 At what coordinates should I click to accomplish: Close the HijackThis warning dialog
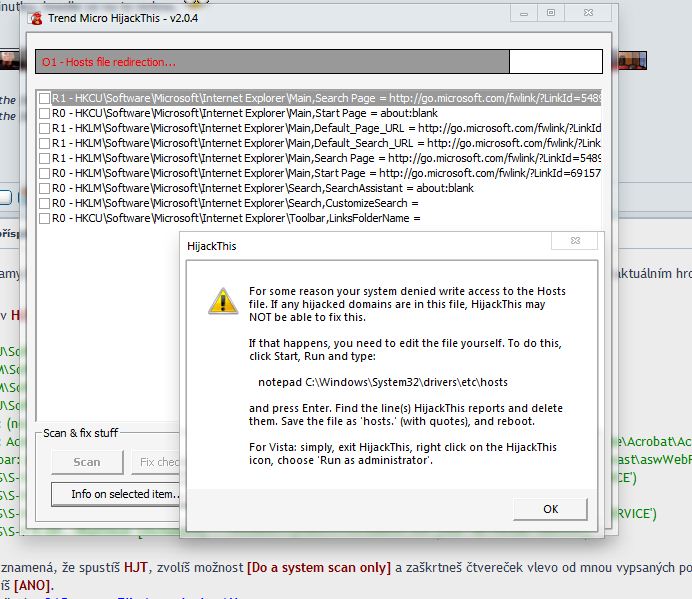[575, 241]
